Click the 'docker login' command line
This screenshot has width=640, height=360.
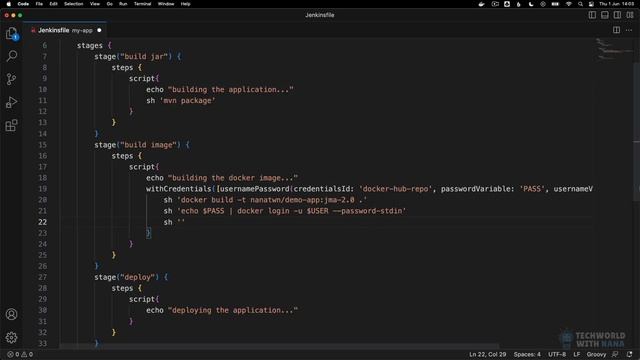(x=285, y=211)
